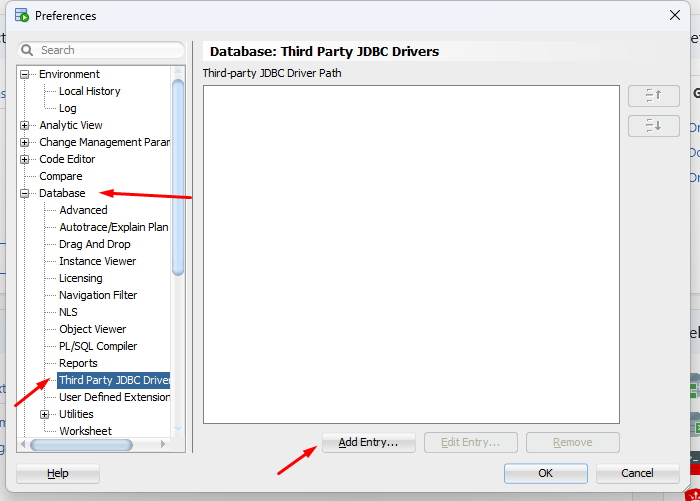Screen dimensions: 700x501
Task: Select the Compare preferences item
Action: pos(61,176)
